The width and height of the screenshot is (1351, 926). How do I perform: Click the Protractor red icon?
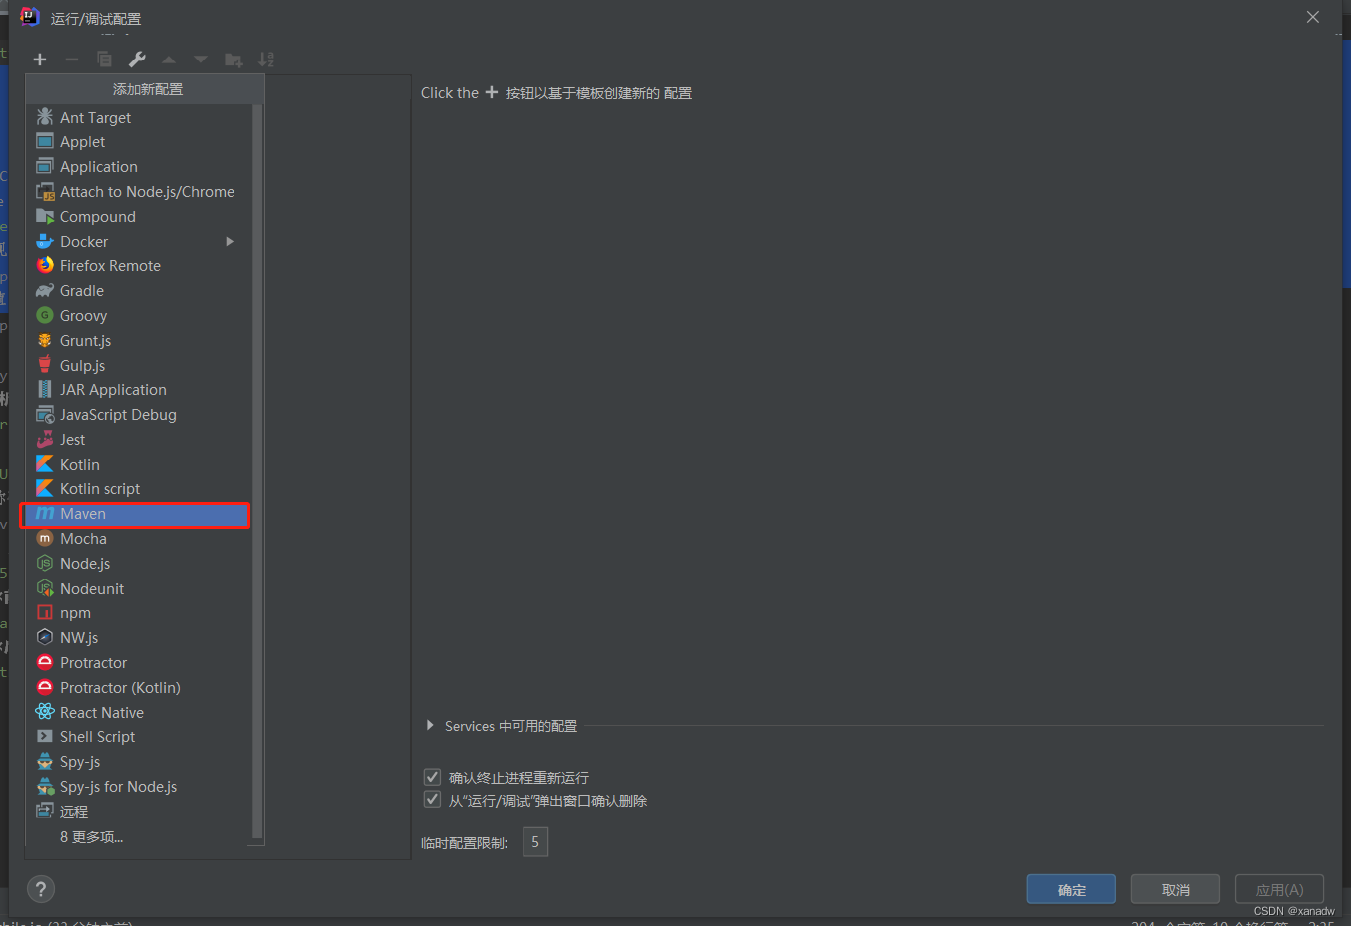[x=45, y=662]
